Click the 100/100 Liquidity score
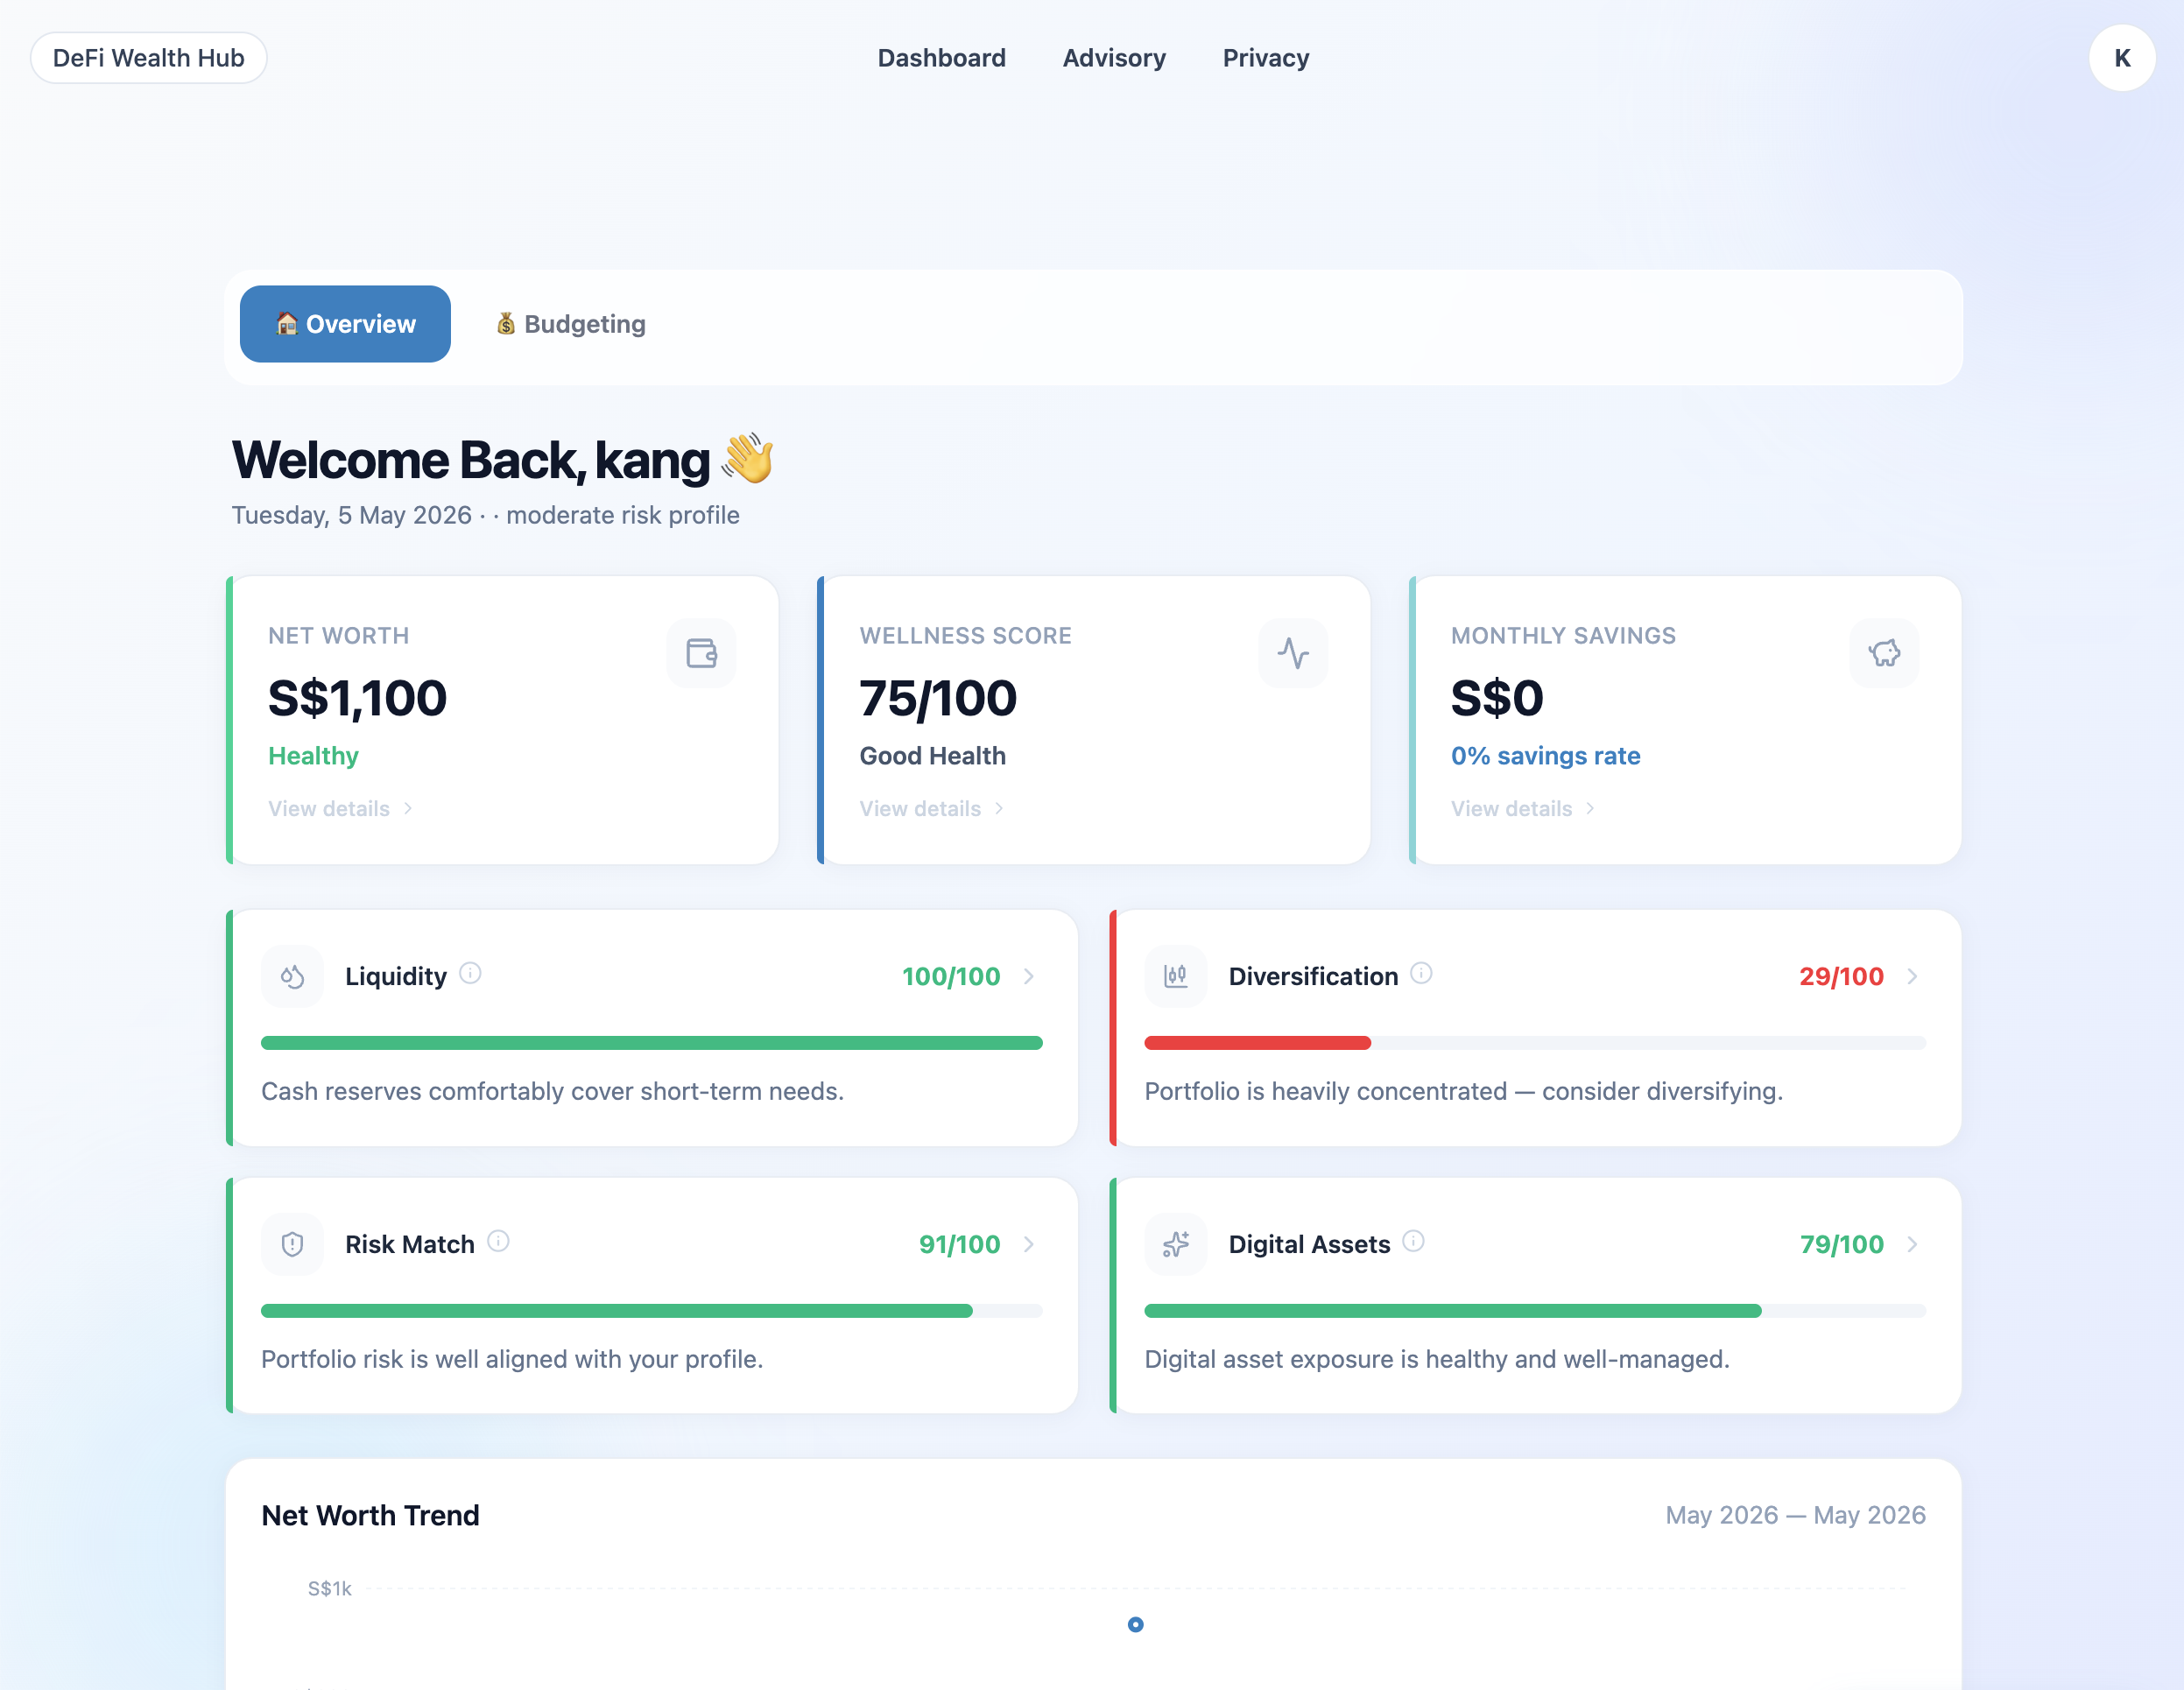The height and width of the screenshot is (1690, 2184). coord(951,976)
